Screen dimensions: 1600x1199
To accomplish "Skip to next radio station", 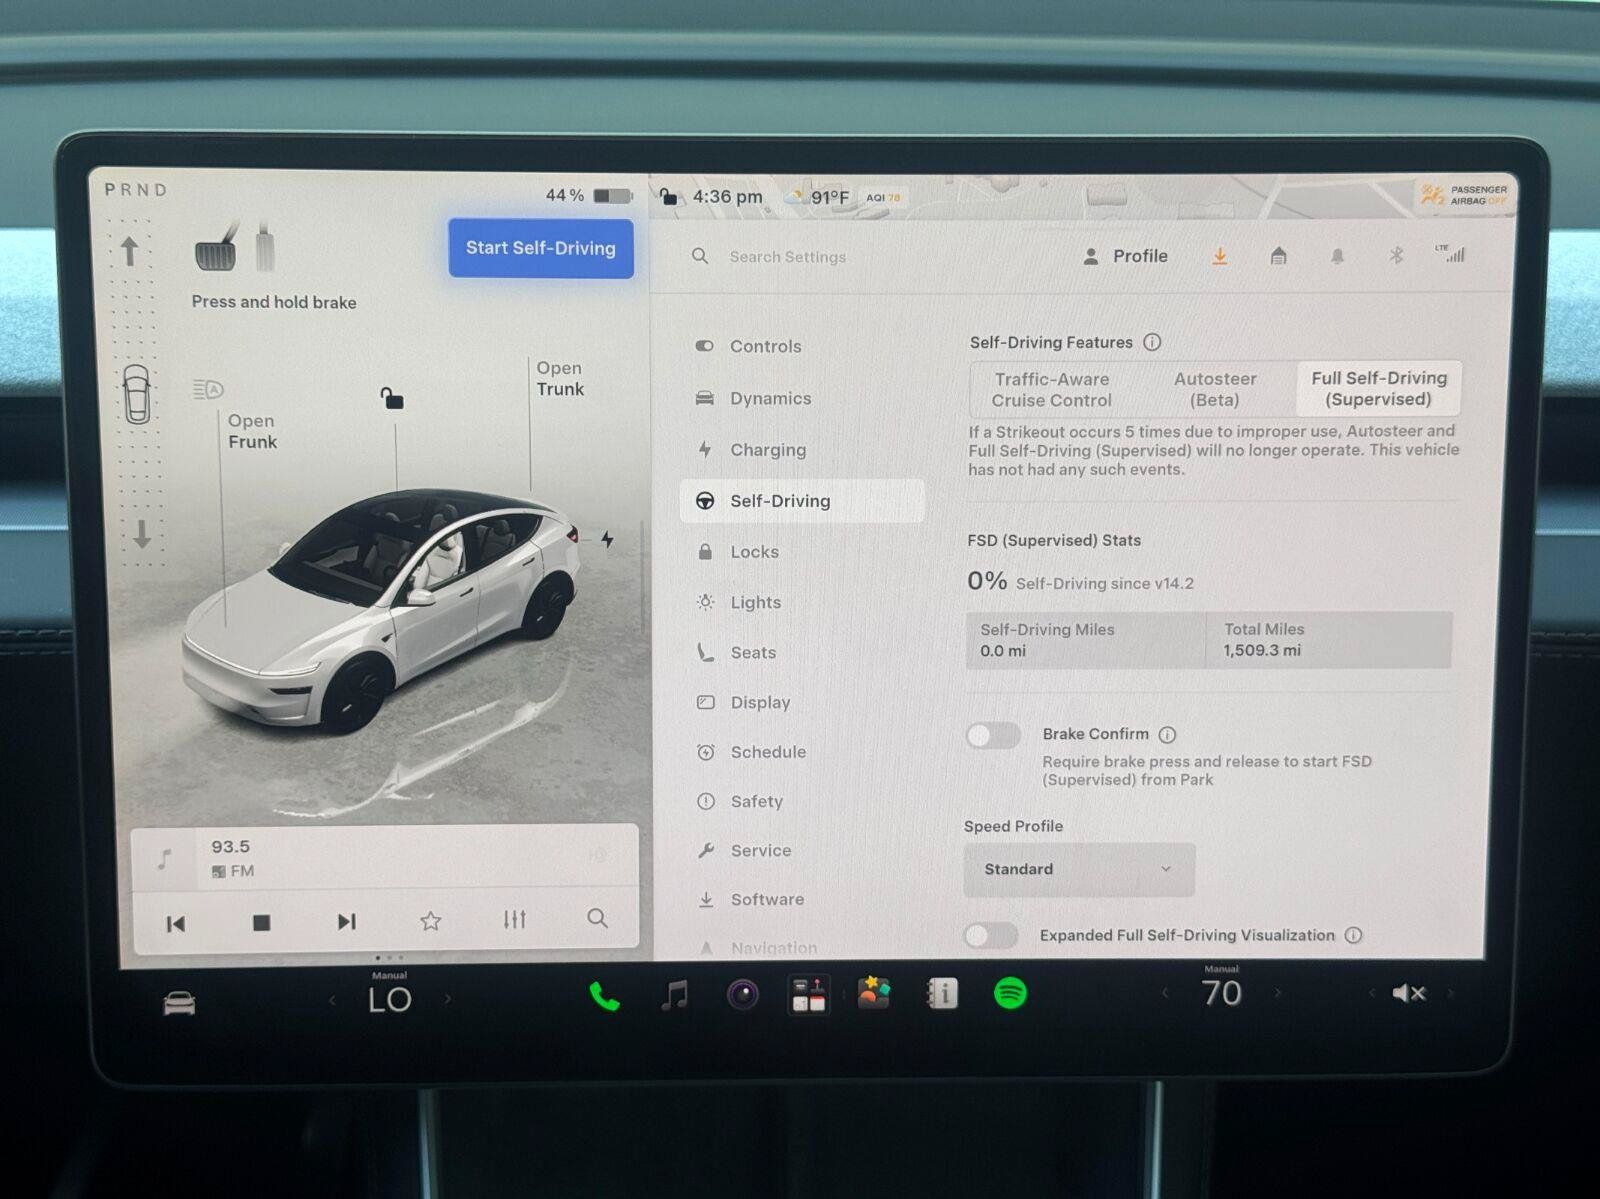I will tap(346, 921).
